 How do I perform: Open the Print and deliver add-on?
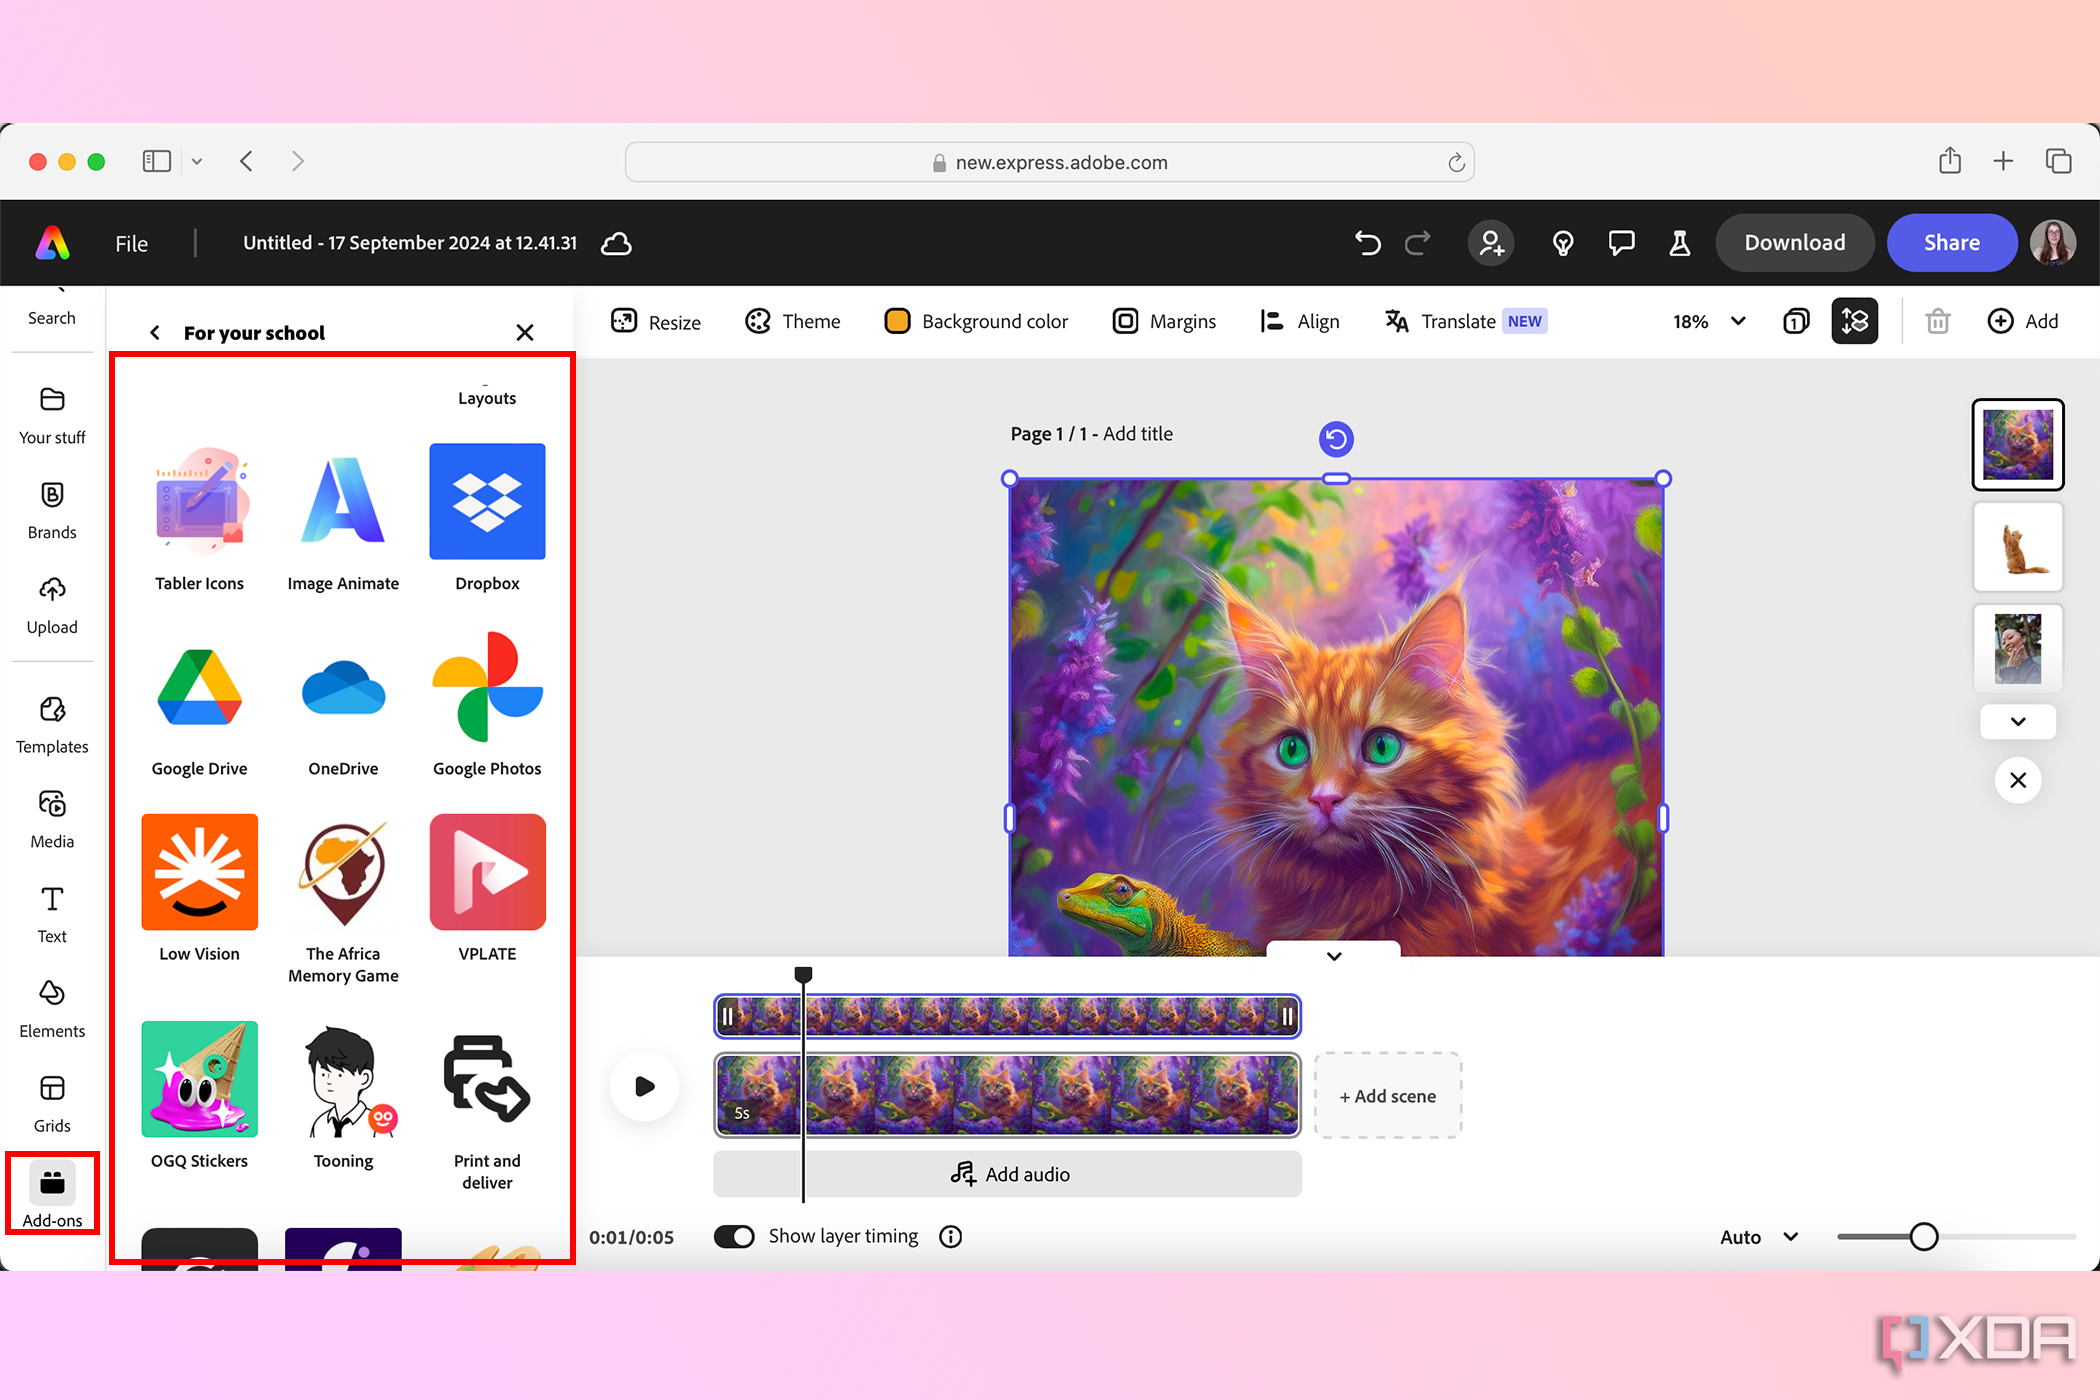click(x=487, y=1107)
